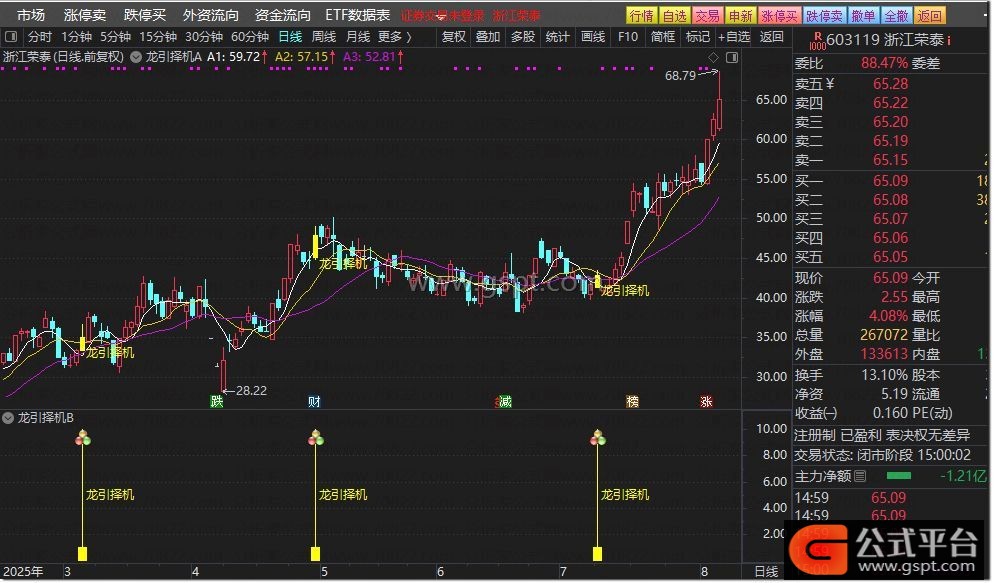Open the F10 company info
Image resolution: width=994 pixels, height=583 pixels.
click(628, 37)
